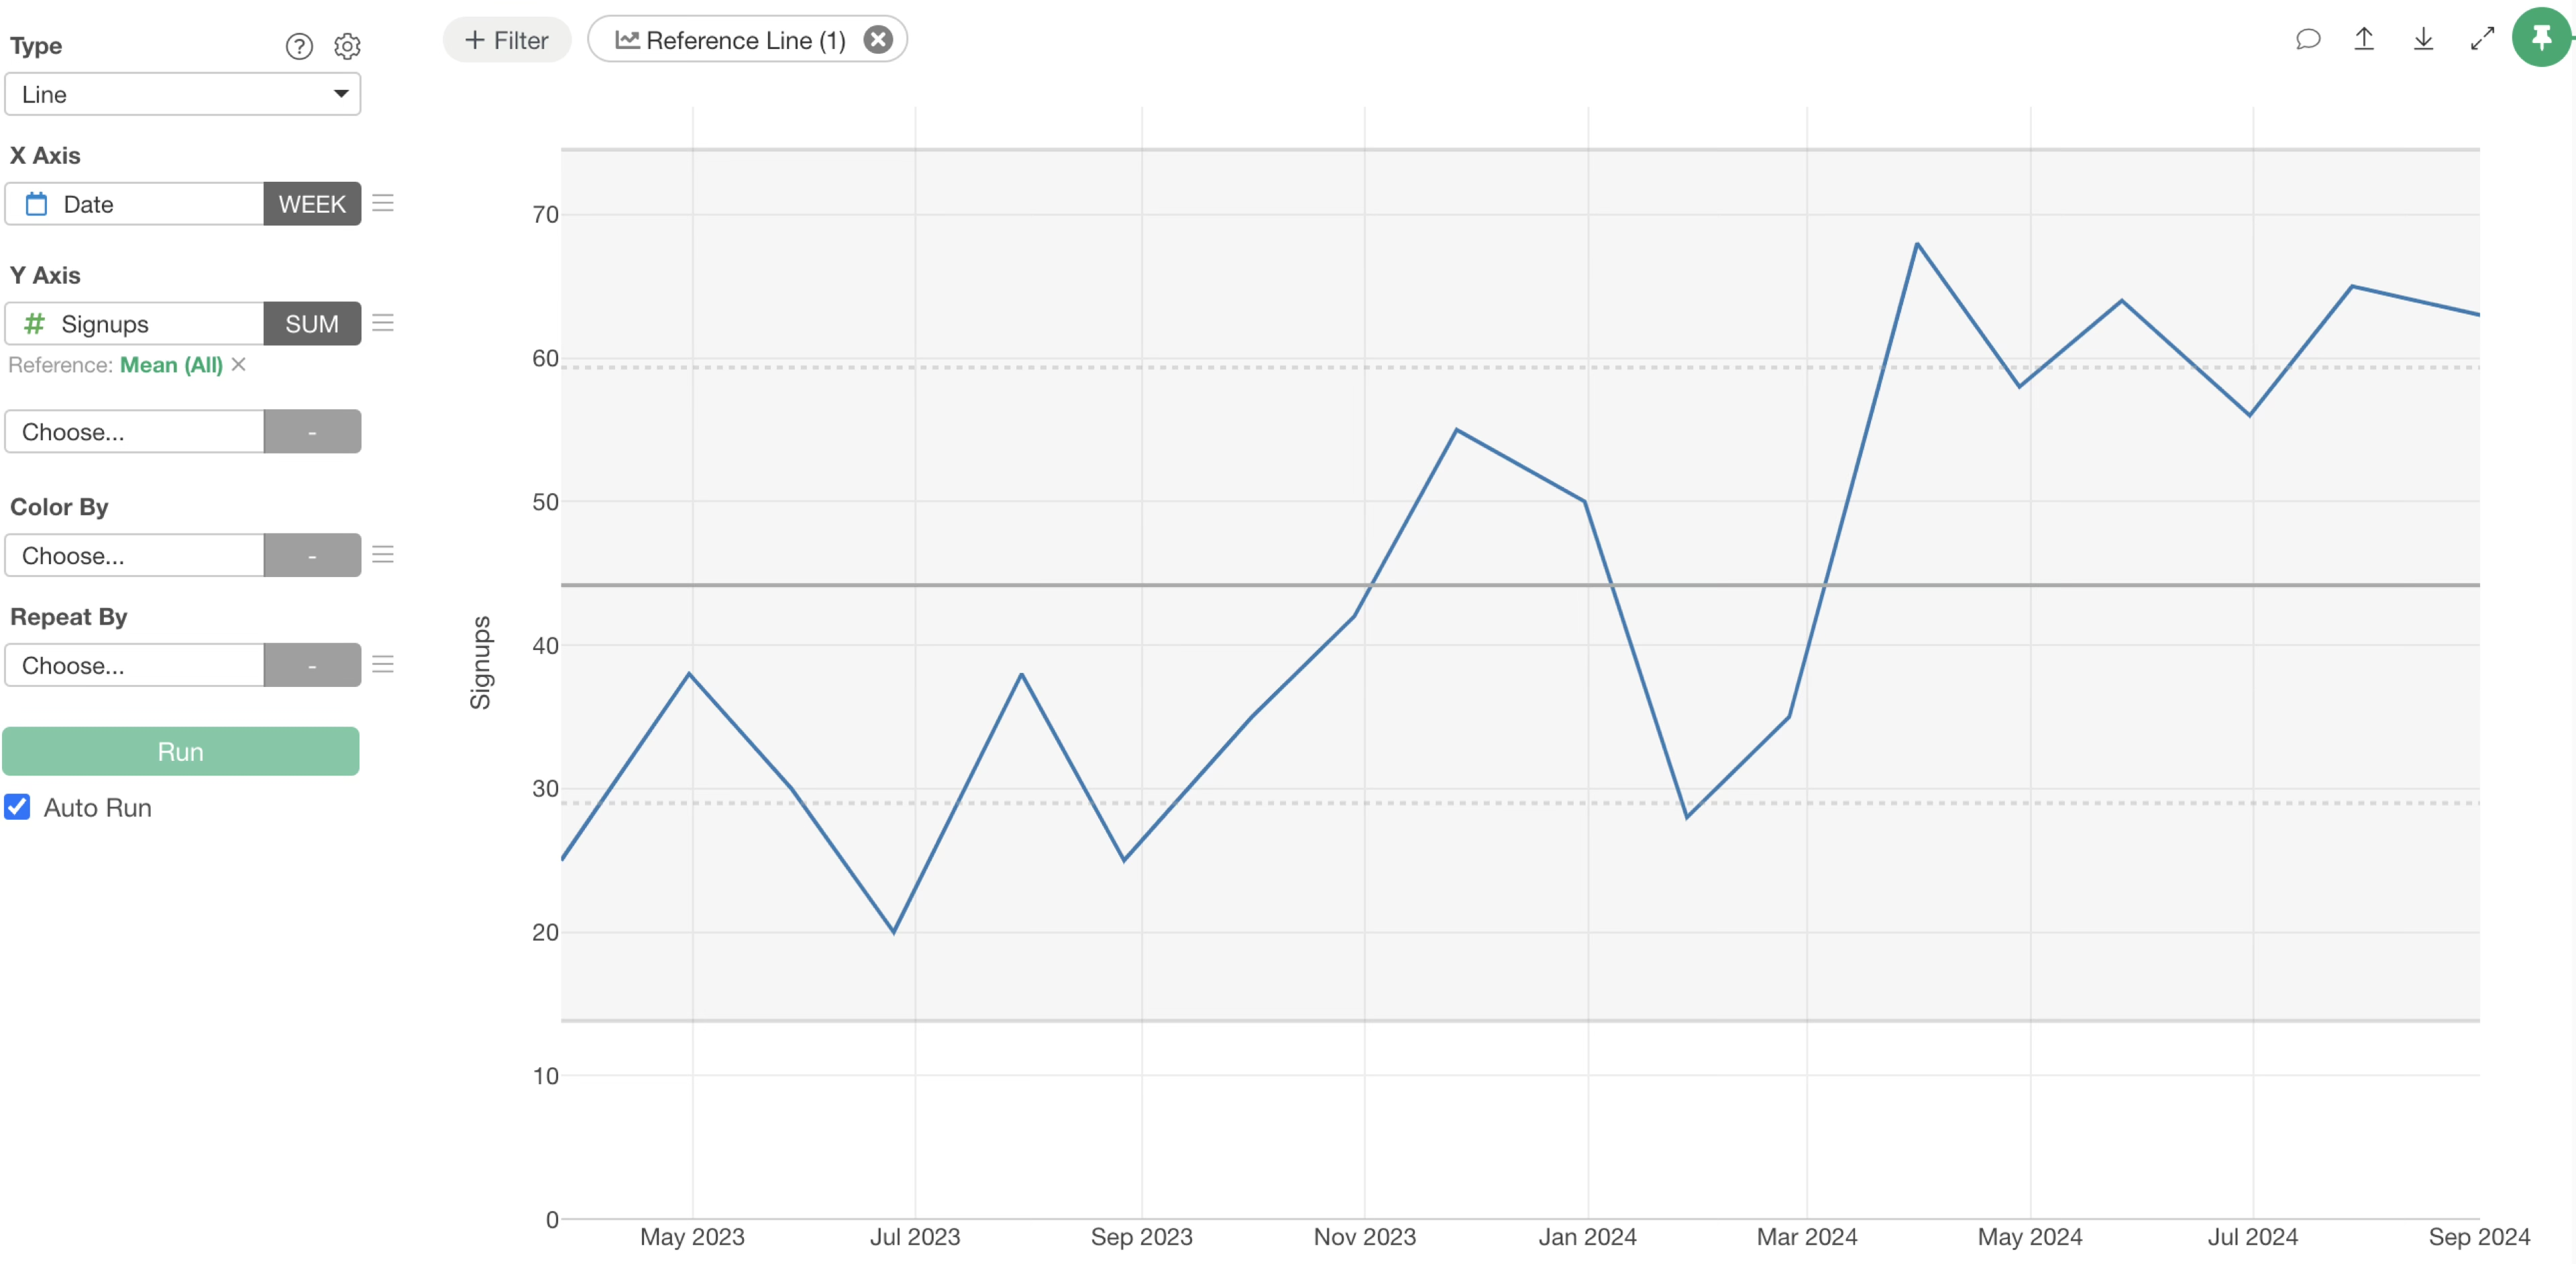Open the Mean (All) reference link
The image size is (2576, 1264).
(x=171, y=365)
